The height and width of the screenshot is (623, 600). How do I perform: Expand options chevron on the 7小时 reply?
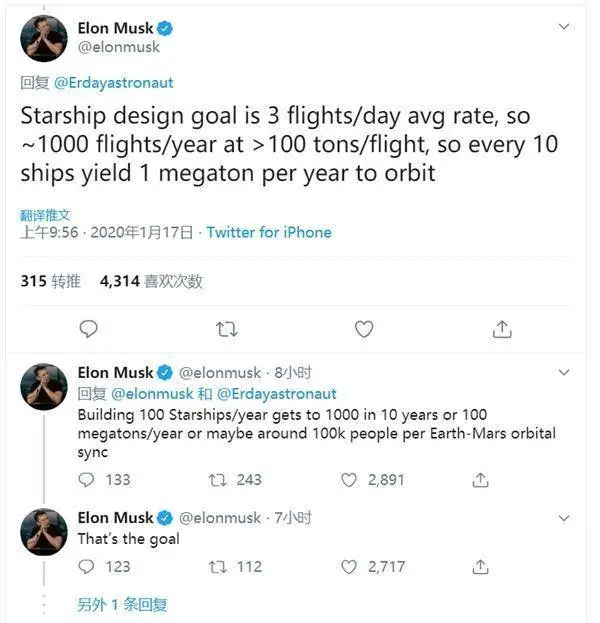(x=564, y=518)
